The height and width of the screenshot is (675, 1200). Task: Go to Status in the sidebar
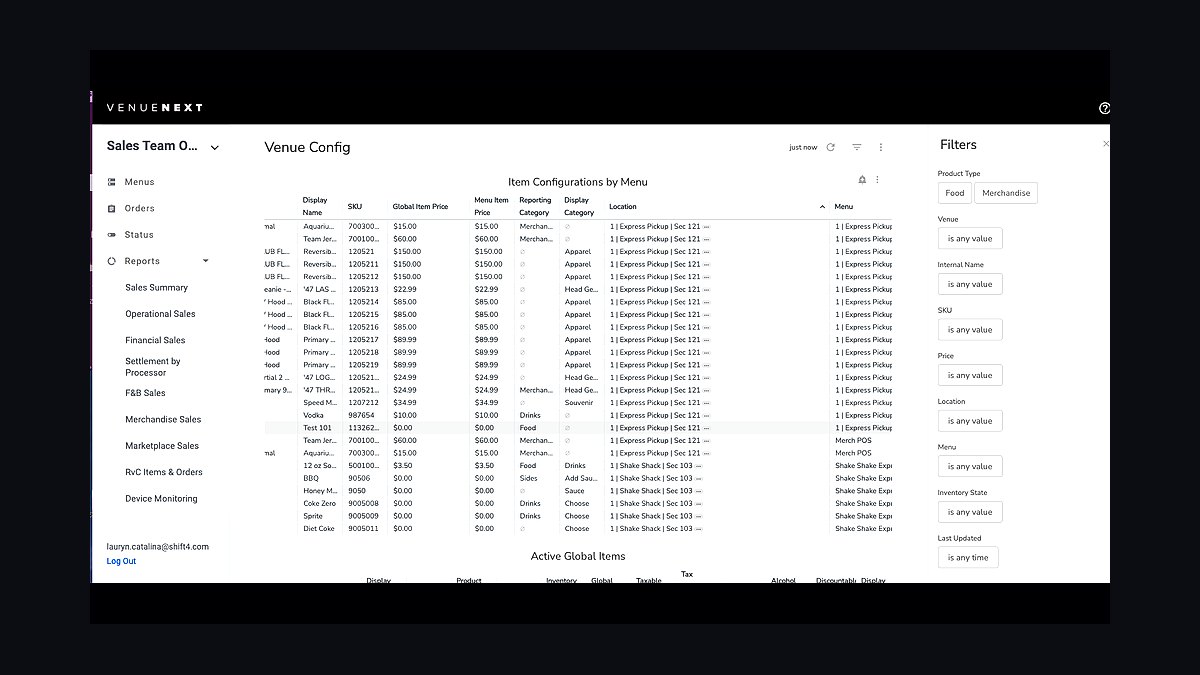click(x=139, y=235)
